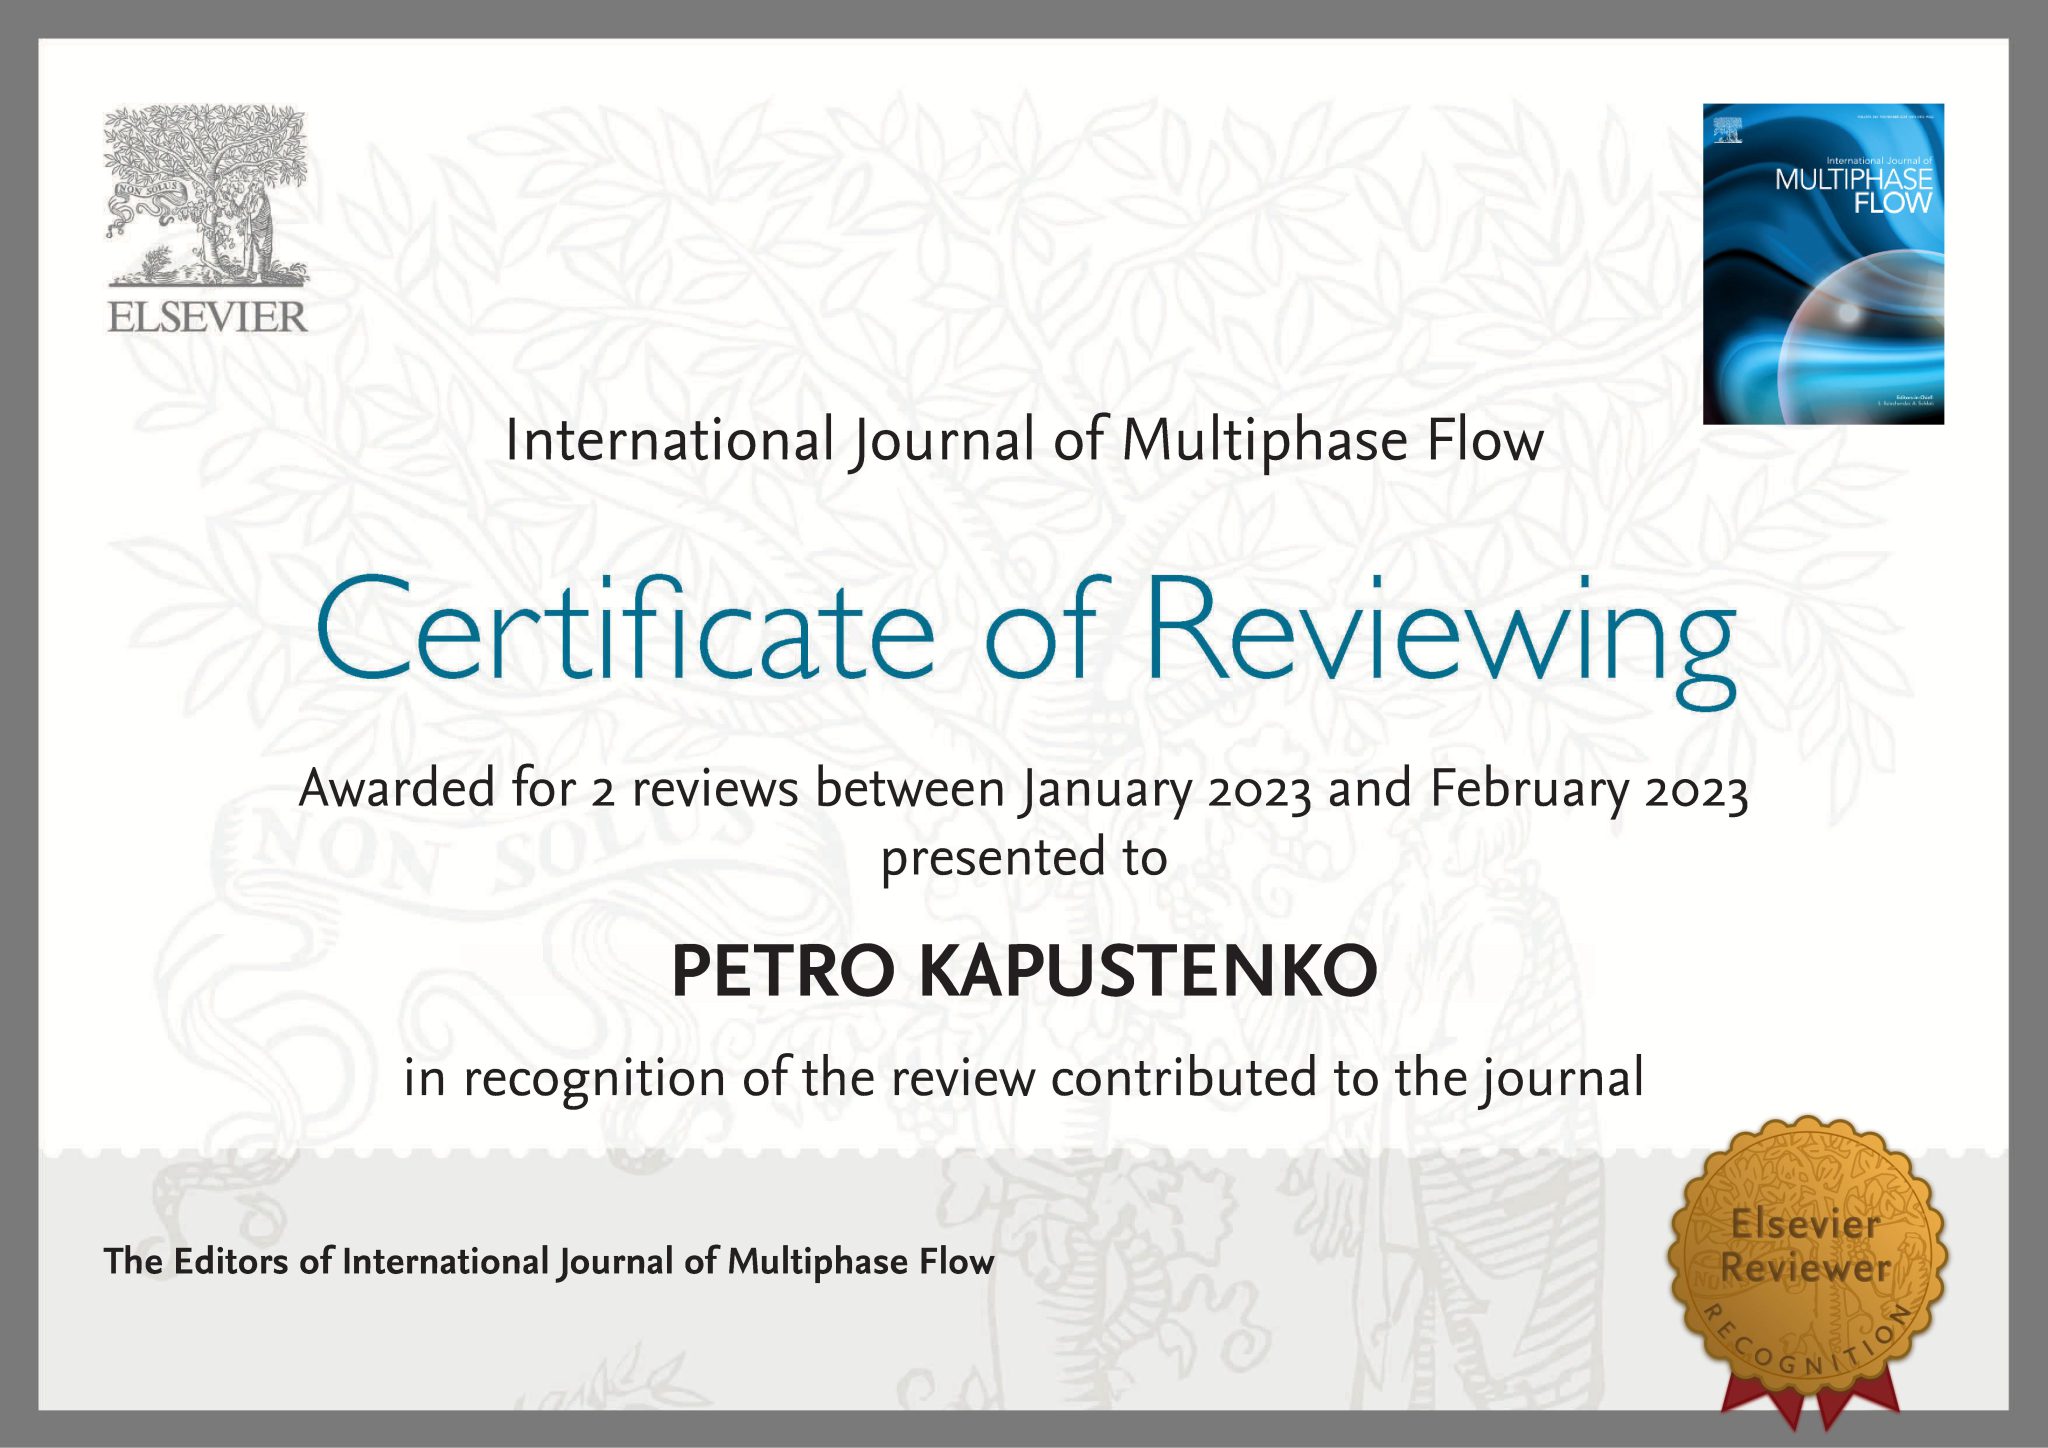Click the International Journal of Multiphase Flow heading
The height and width of the screenshot is (1448, 2048).
(1024, 441)
